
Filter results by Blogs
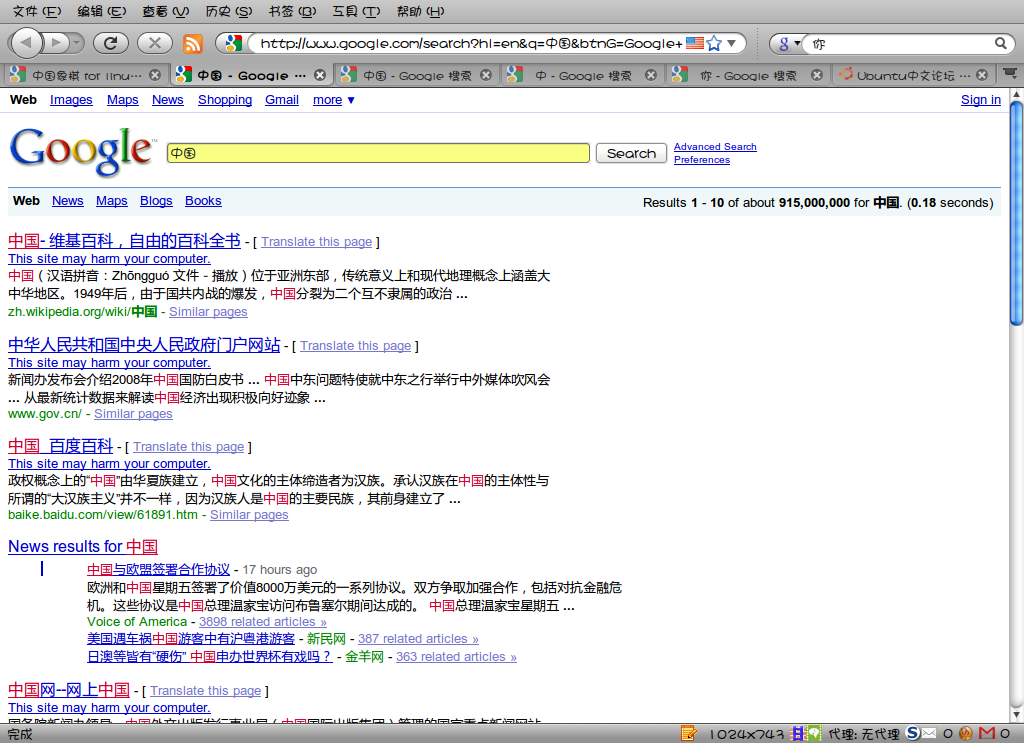click(156, 201)
